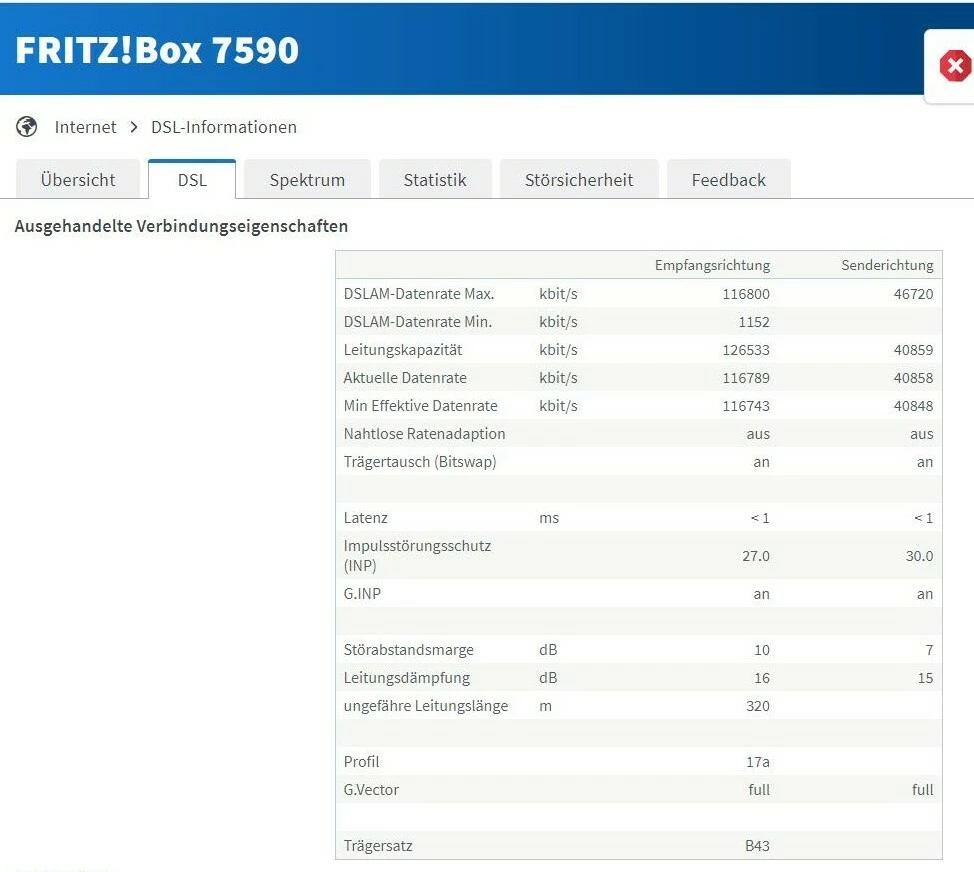Select the value 40848

[x=913, y=406]
